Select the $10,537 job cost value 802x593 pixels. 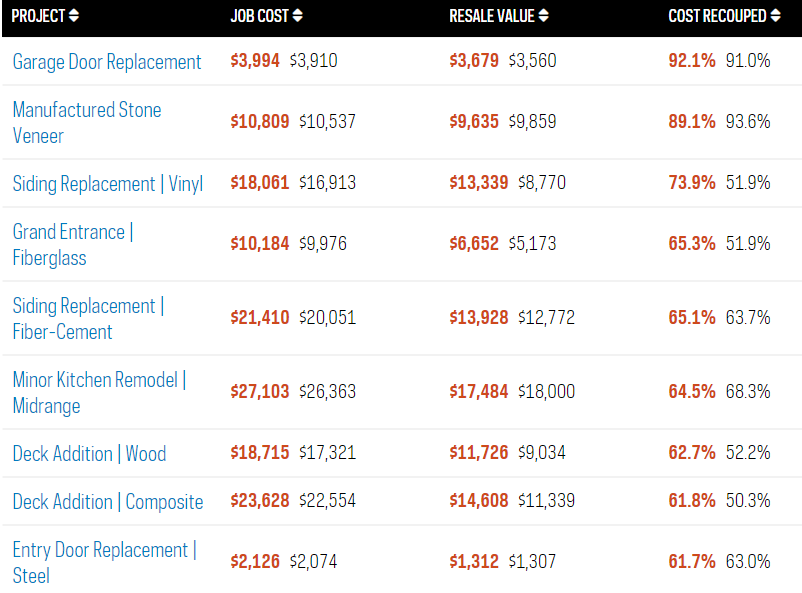pyautogui.click(x=327, y=122)
